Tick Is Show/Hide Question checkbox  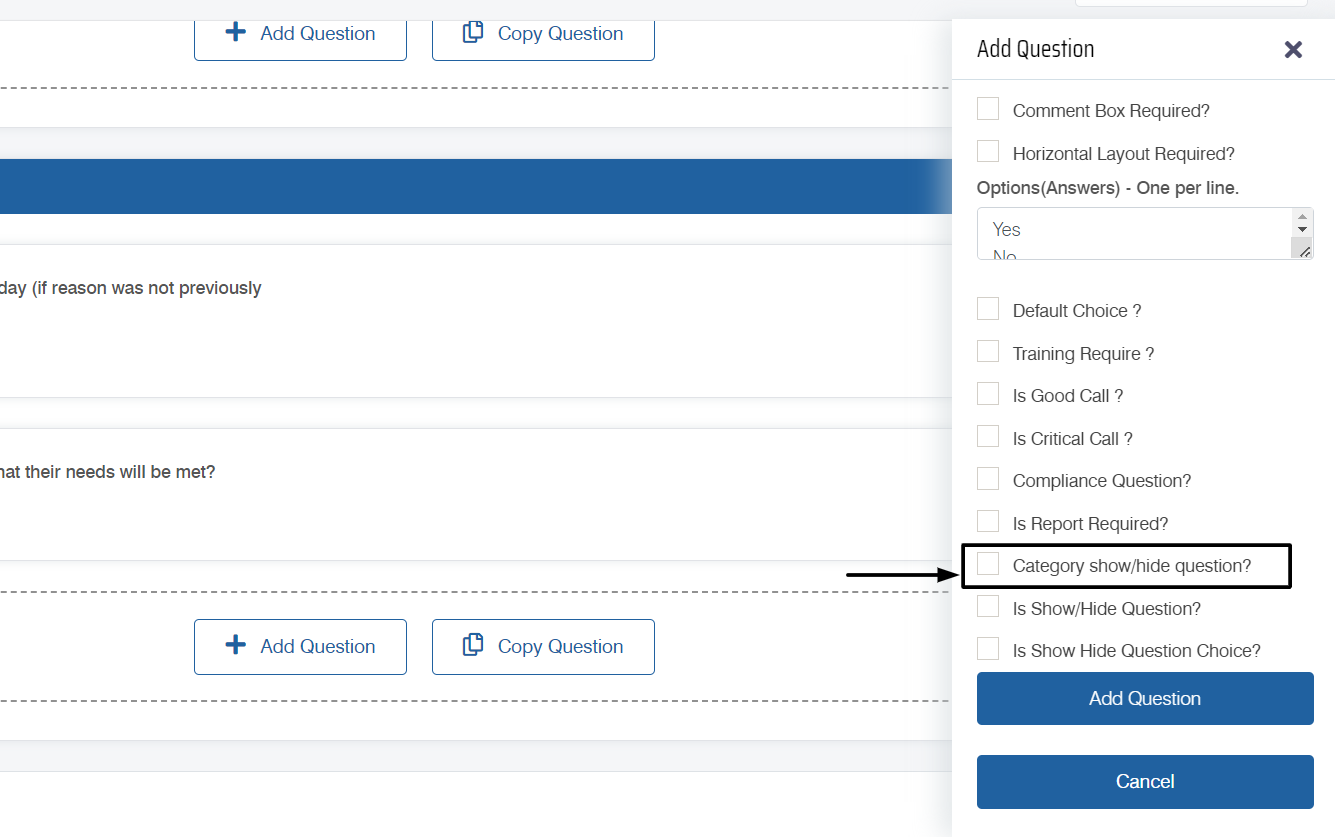pos(988,607)
